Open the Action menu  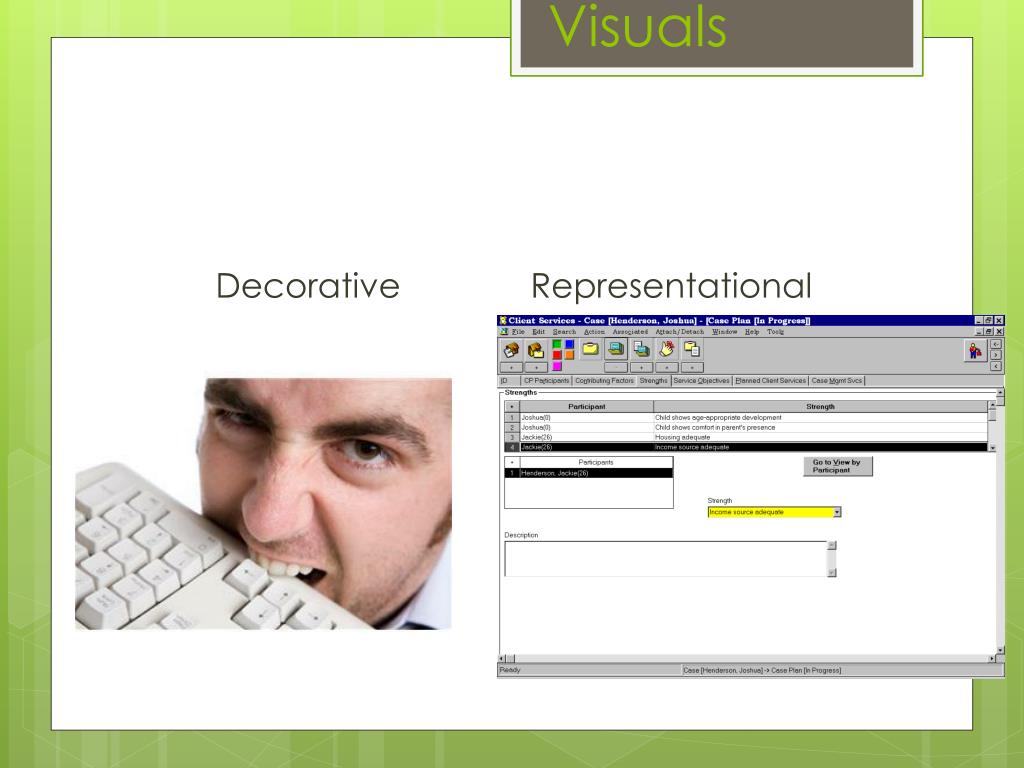594,332
